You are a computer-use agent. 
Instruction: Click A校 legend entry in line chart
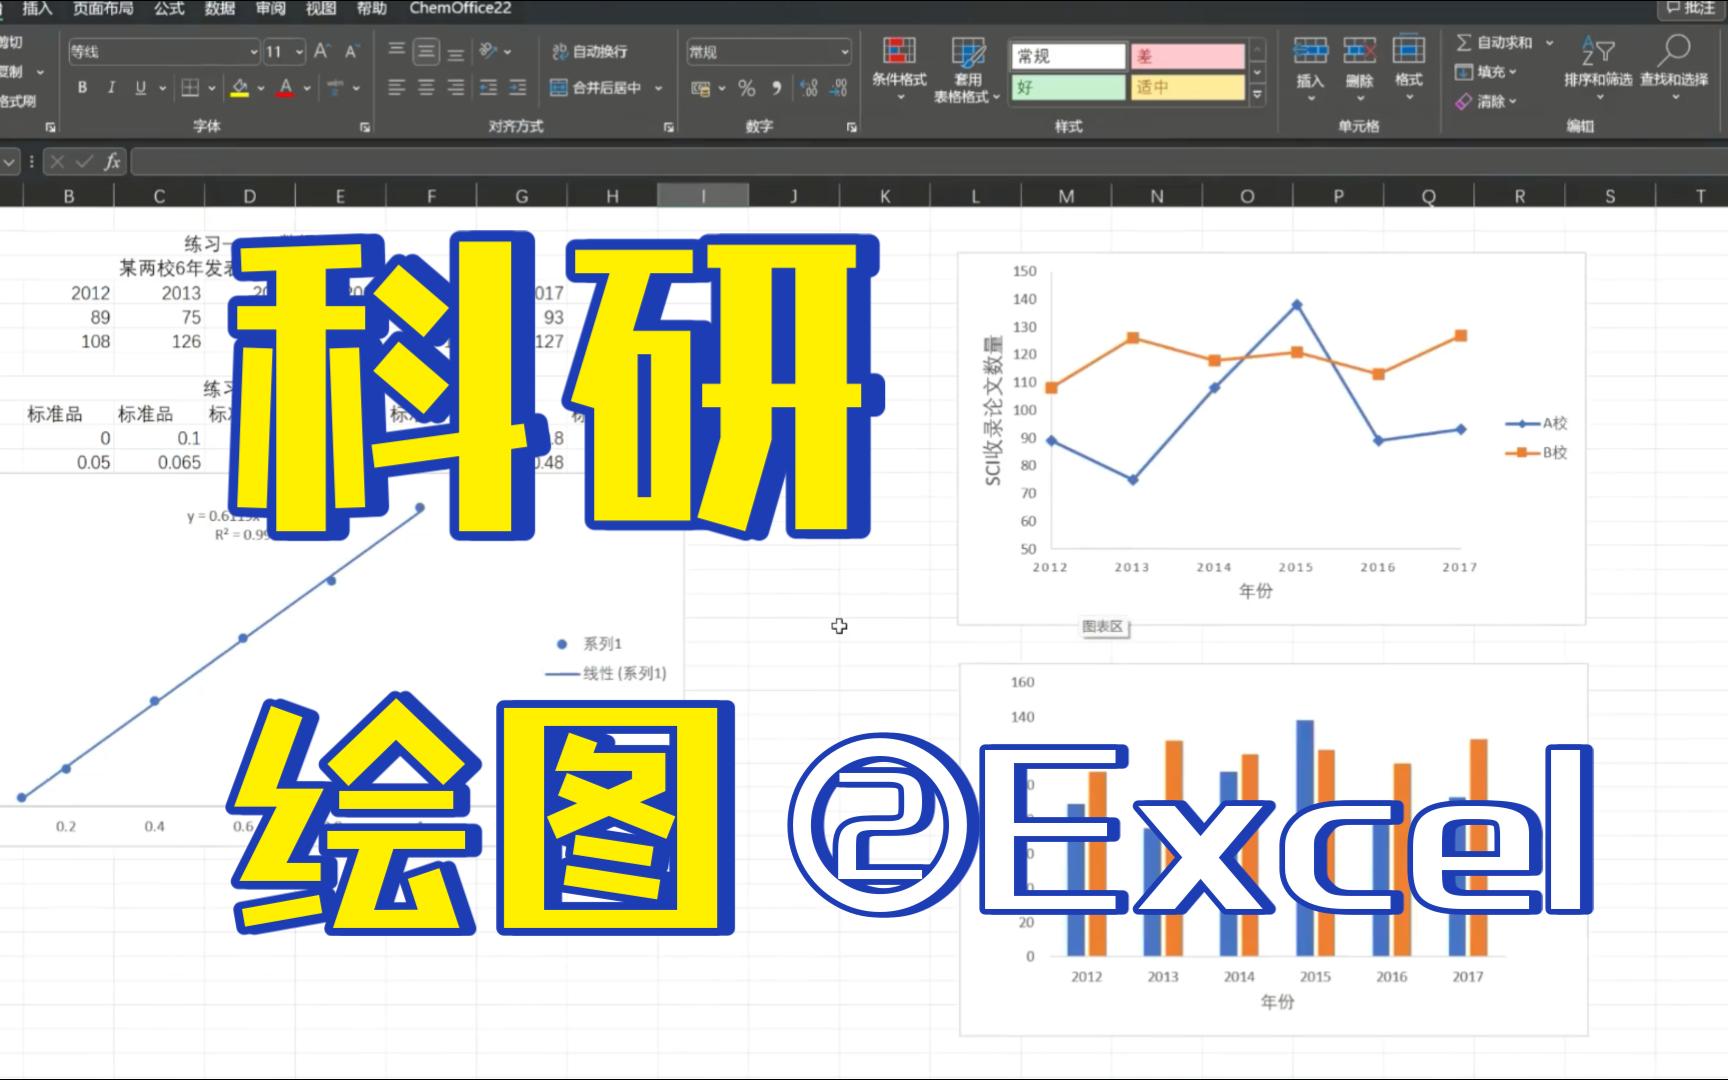click(x=1537, y=423)
